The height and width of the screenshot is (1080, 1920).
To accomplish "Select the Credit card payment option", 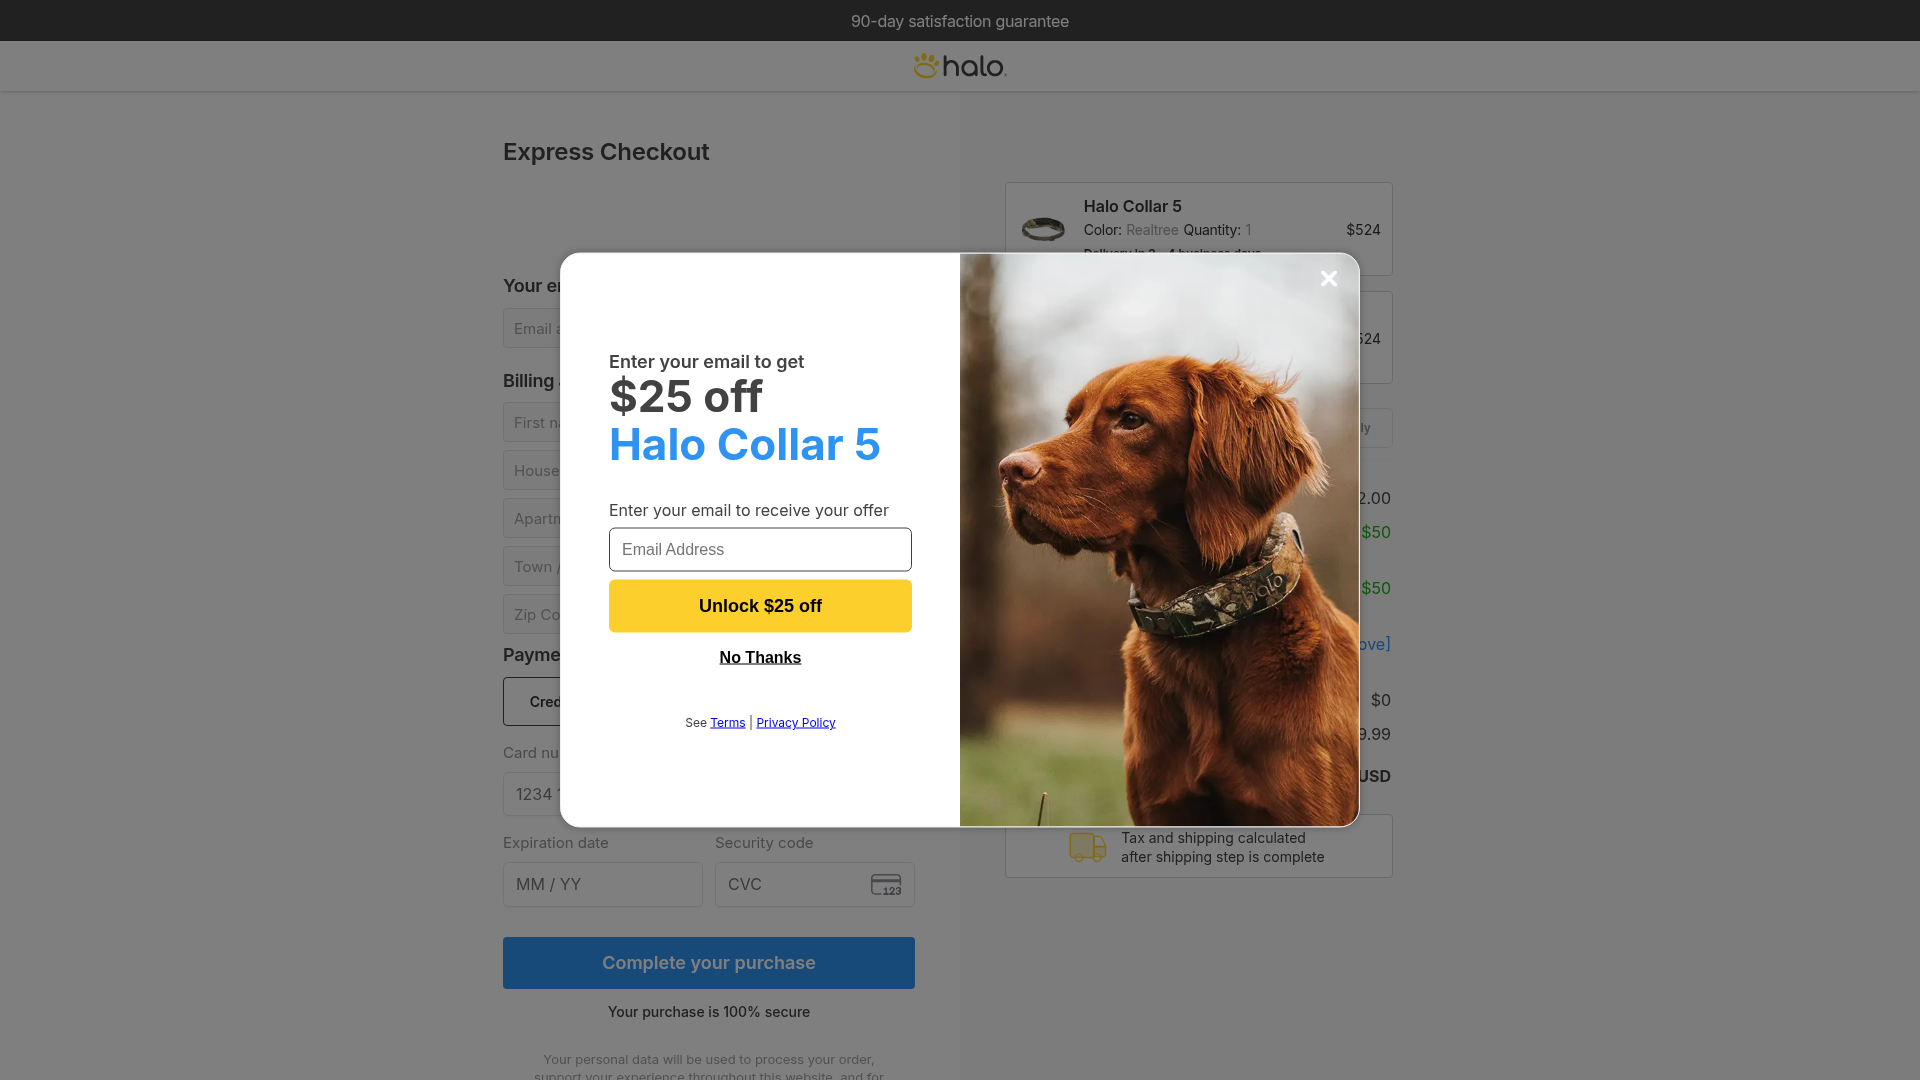I will pos(532,702).
